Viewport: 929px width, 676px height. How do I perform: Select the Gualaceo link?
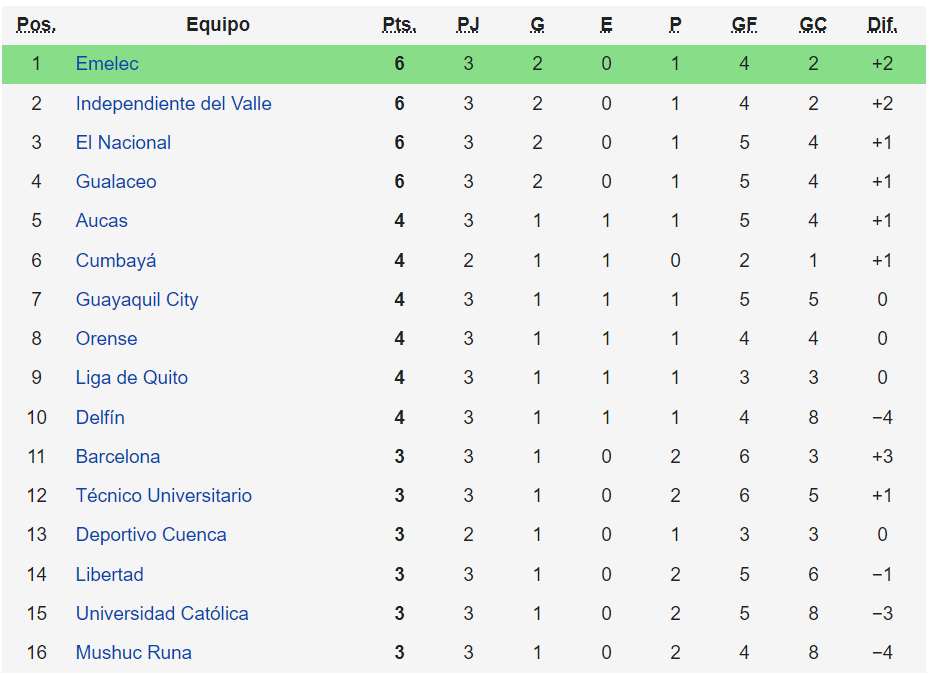tap(116, 182)
